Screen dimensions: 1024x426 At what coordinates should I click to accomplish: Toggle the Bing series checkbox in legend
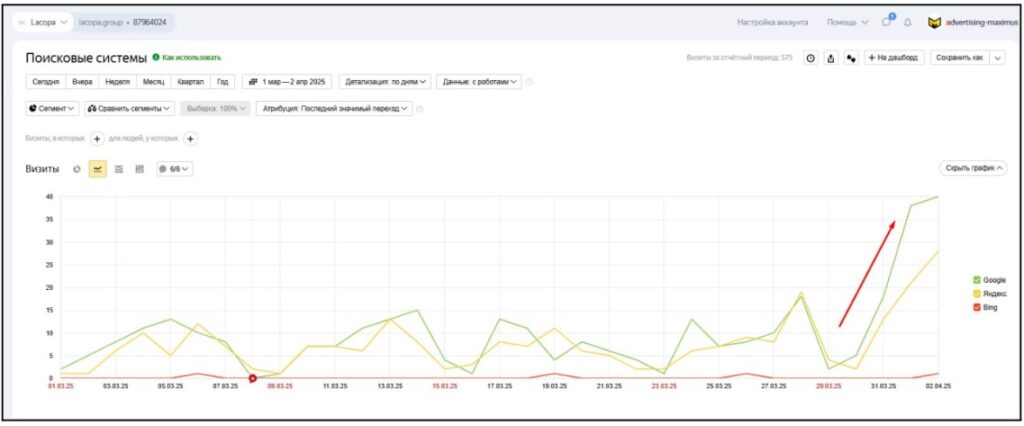click(x=975, y=308)
